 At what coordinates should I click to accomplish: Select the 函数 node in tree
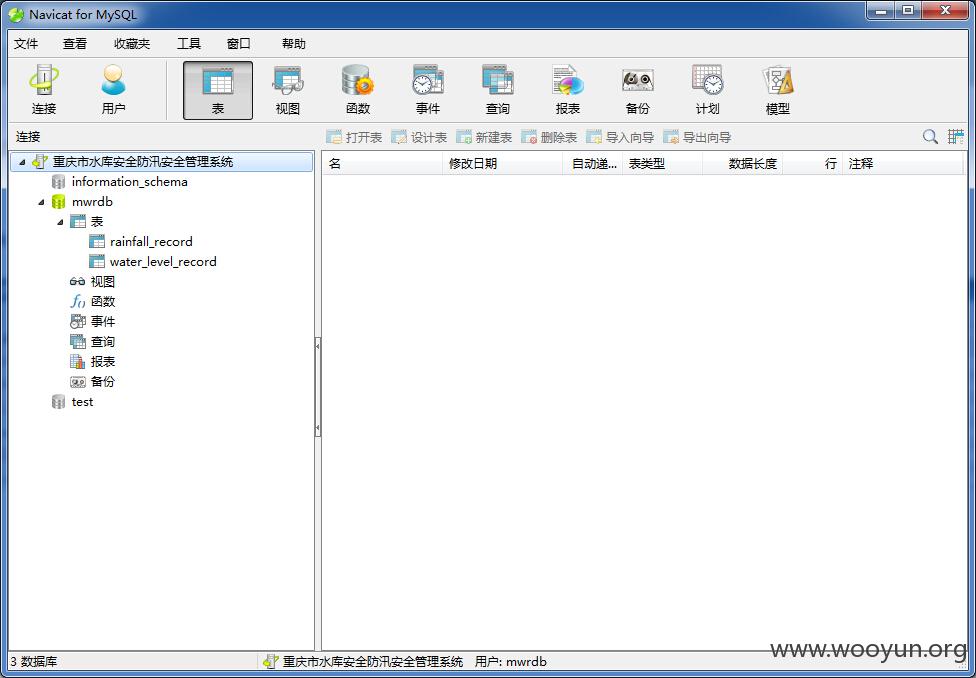click(103, 301)
